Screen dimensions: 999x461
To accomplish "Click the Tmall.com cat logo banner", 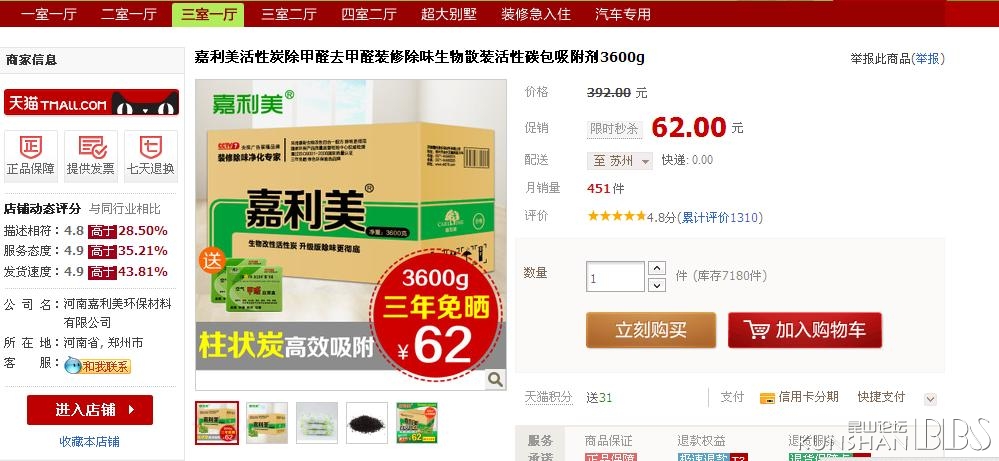I will (91, 103).
